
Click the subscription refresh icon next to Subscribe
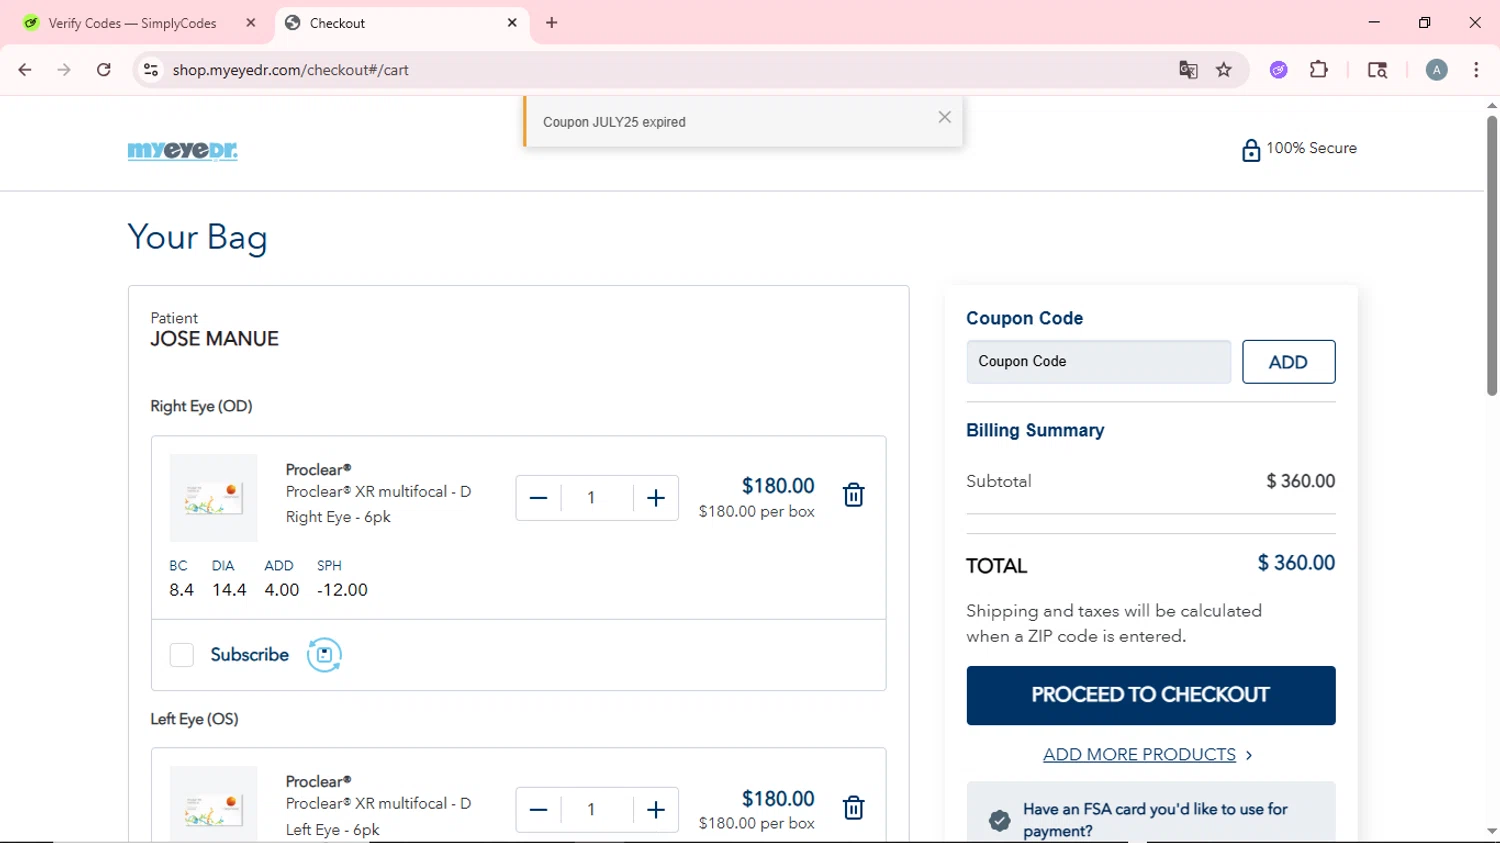pos(324,655)
